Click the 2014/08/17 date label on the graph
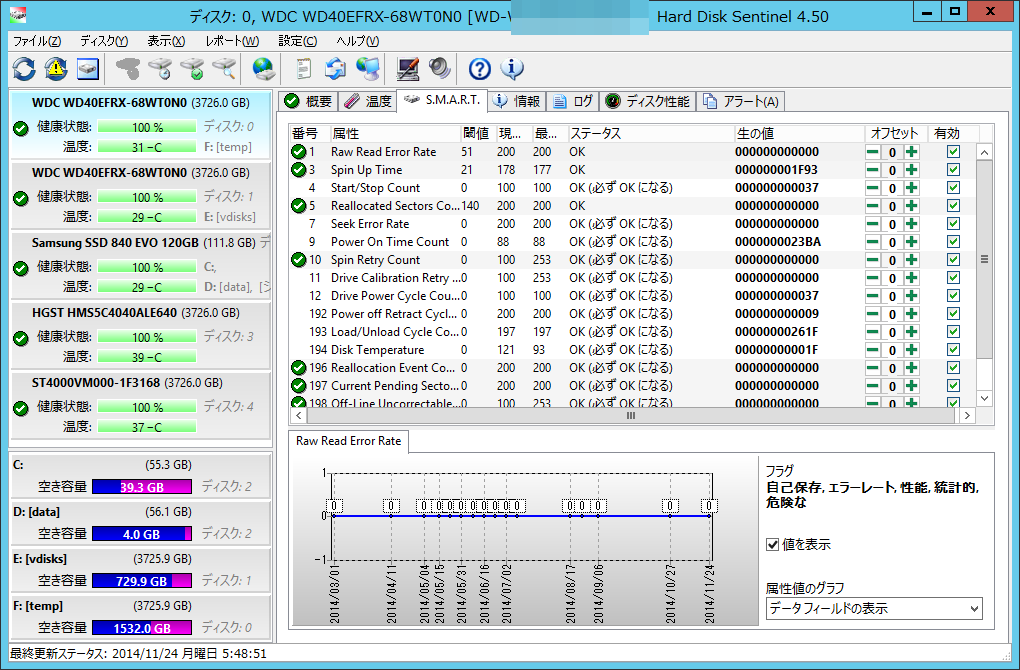Viewport: 1020px width, 670px height. pos(571,594)
